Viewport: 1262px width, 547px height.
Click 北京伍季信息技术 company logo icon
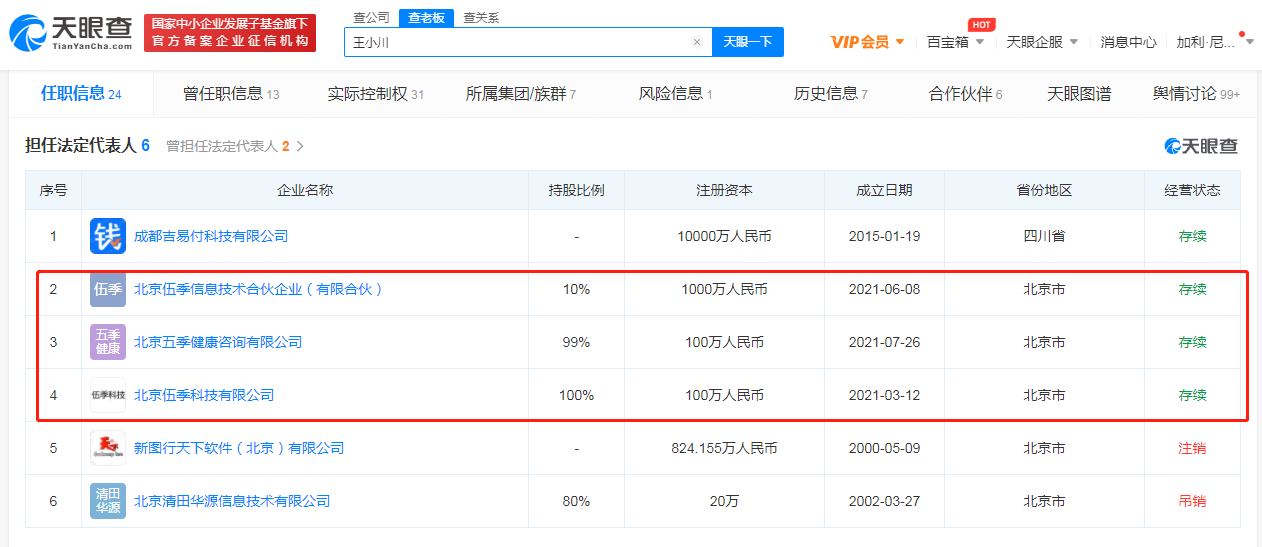(108, 289)
